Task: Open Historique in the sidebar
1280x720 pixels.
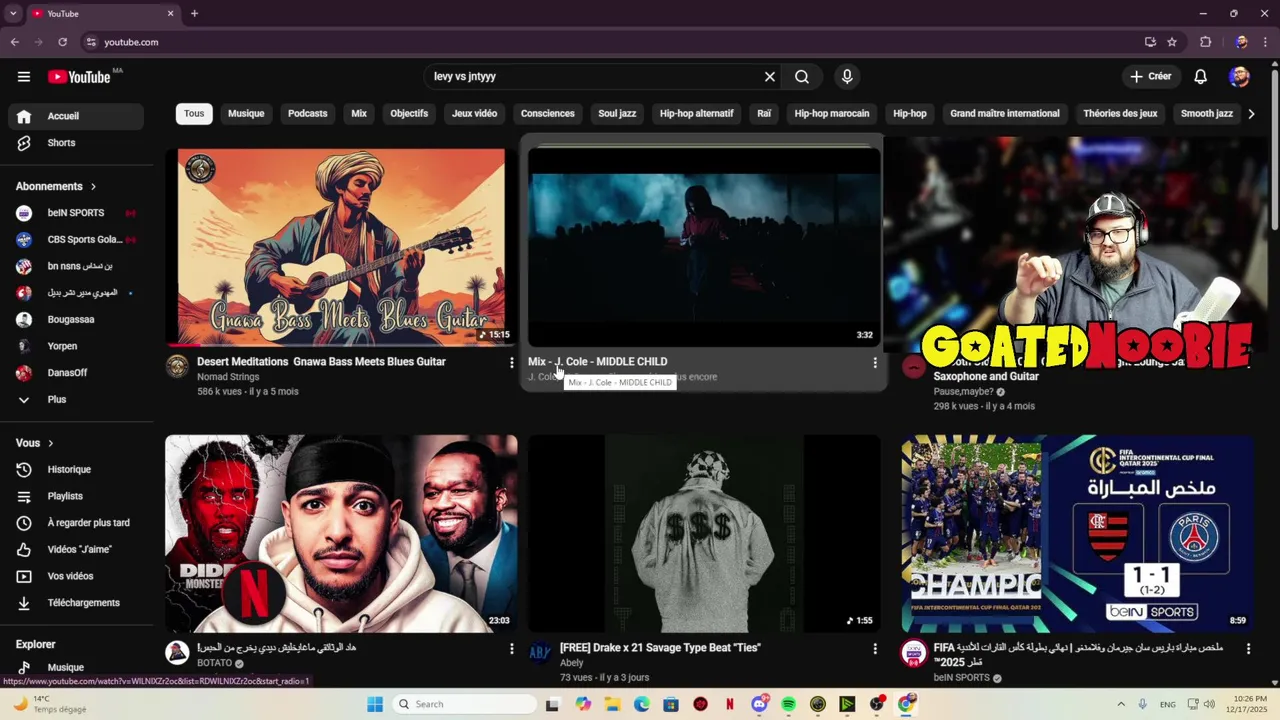Action: click(x=76, y=469)
